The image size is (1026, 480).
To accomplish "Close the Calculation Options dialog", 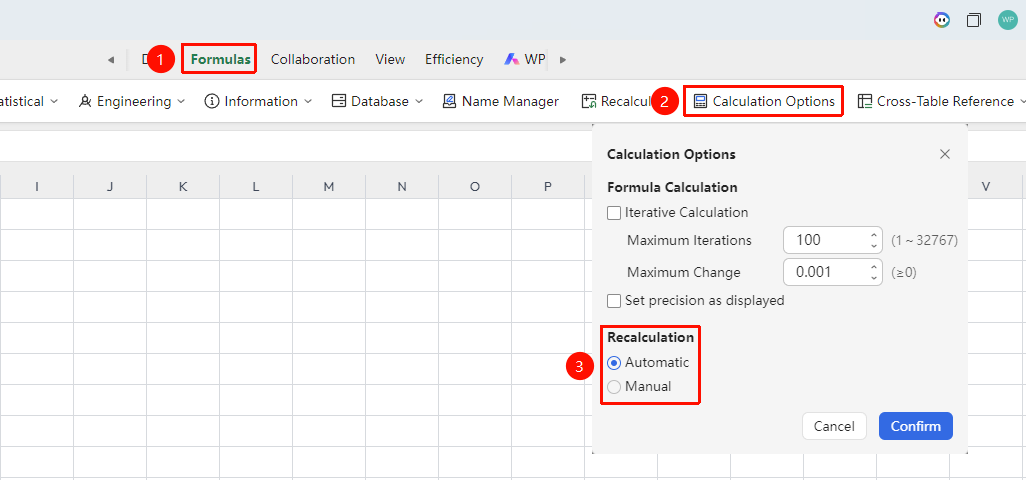I will click(x=944, y=154).
